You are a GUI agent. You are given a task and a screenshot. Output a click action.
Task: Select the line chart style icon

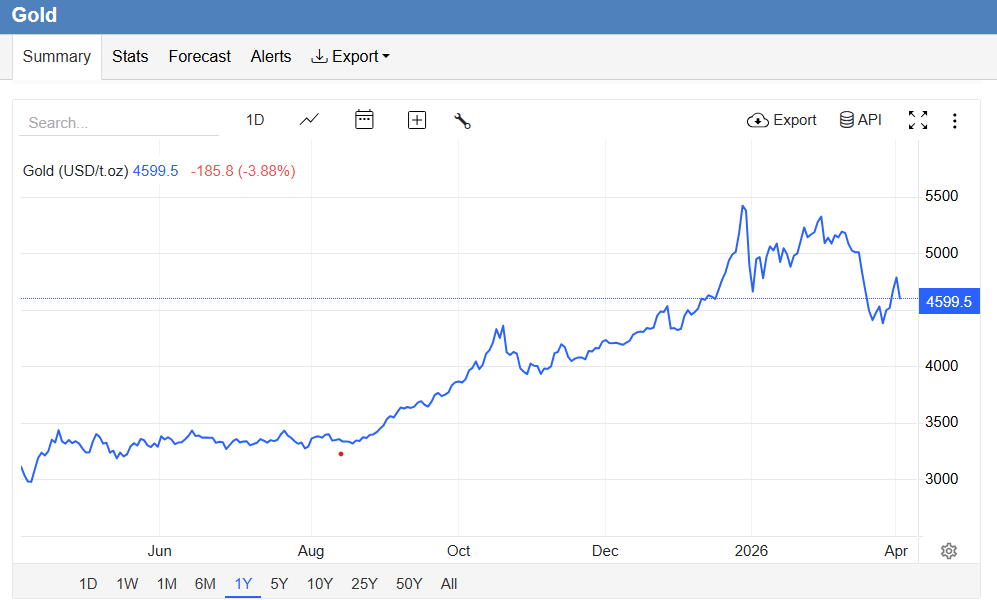click(x=308, y=119)
